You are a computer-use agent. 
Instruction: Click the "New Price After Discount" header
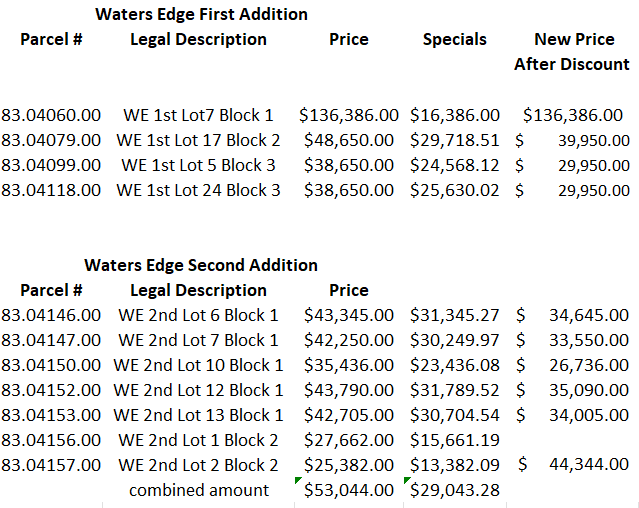point(573,52)
